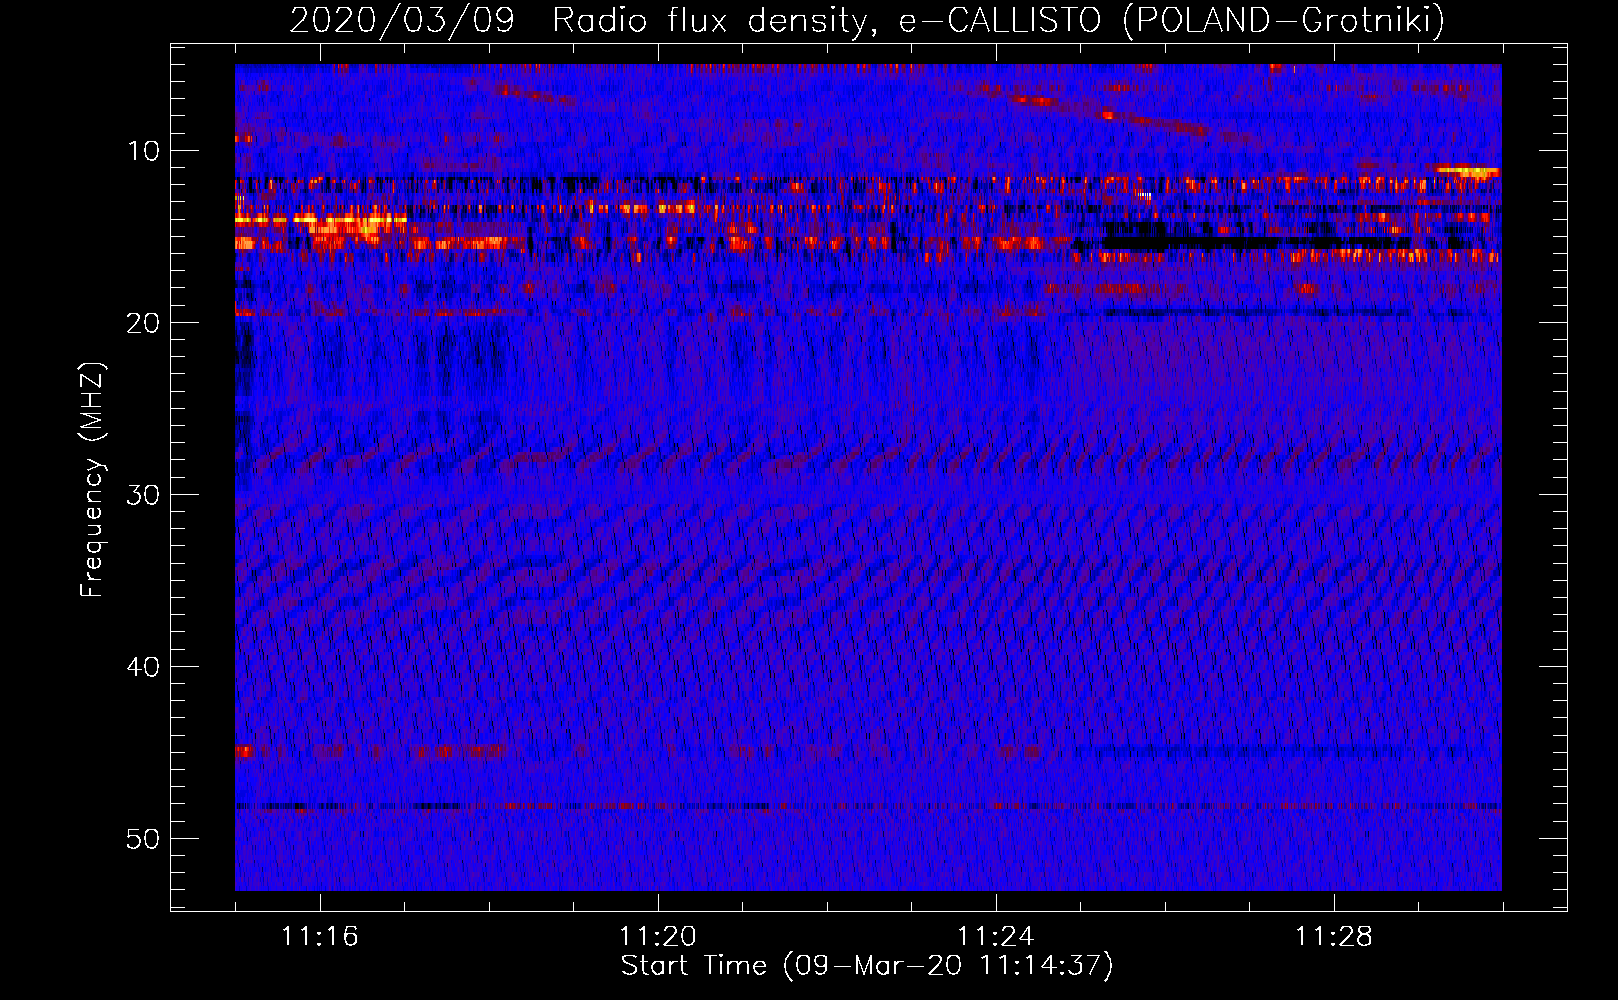Click the frequency tick label '40'
This screenshot has height=1000, width=1618.
[x=144, y=667]
